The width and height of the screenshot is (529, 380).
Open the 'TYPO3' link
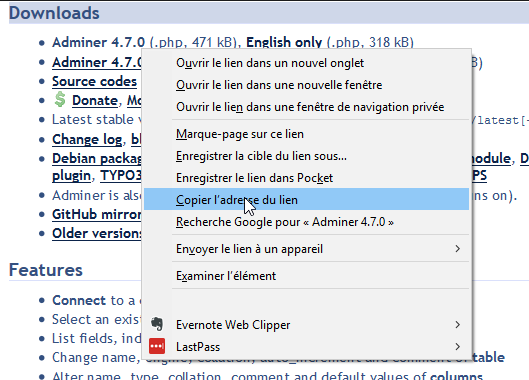coord(121,176)
